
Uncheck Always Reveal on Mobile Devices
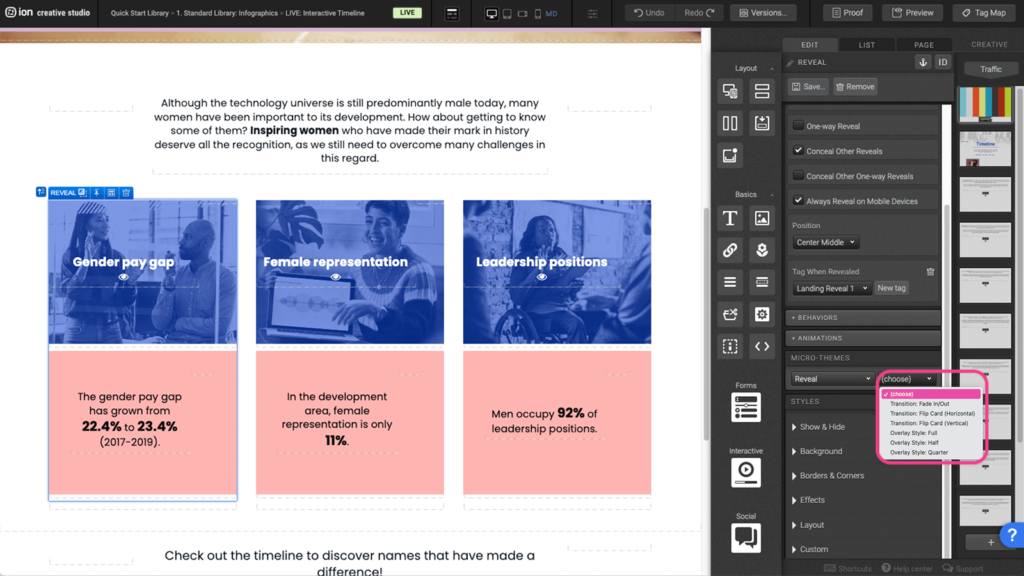798,200
